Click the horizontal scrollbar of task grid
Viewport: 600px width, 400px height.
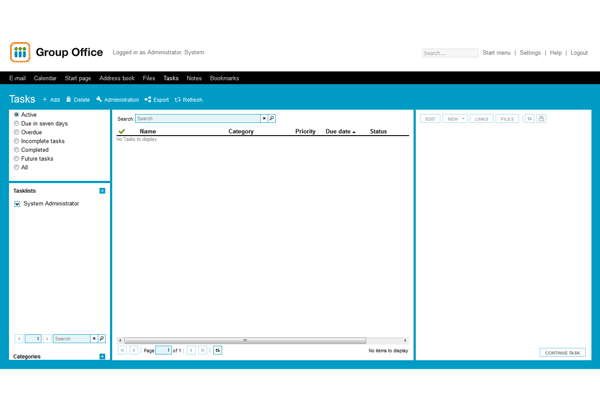245,341
